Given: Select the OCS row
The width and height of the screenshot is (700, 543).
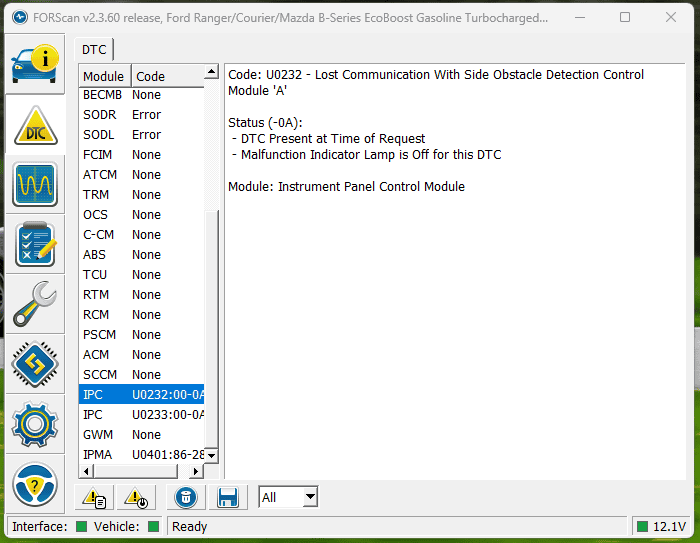Looking at the screenshot, I should point(142,215).
